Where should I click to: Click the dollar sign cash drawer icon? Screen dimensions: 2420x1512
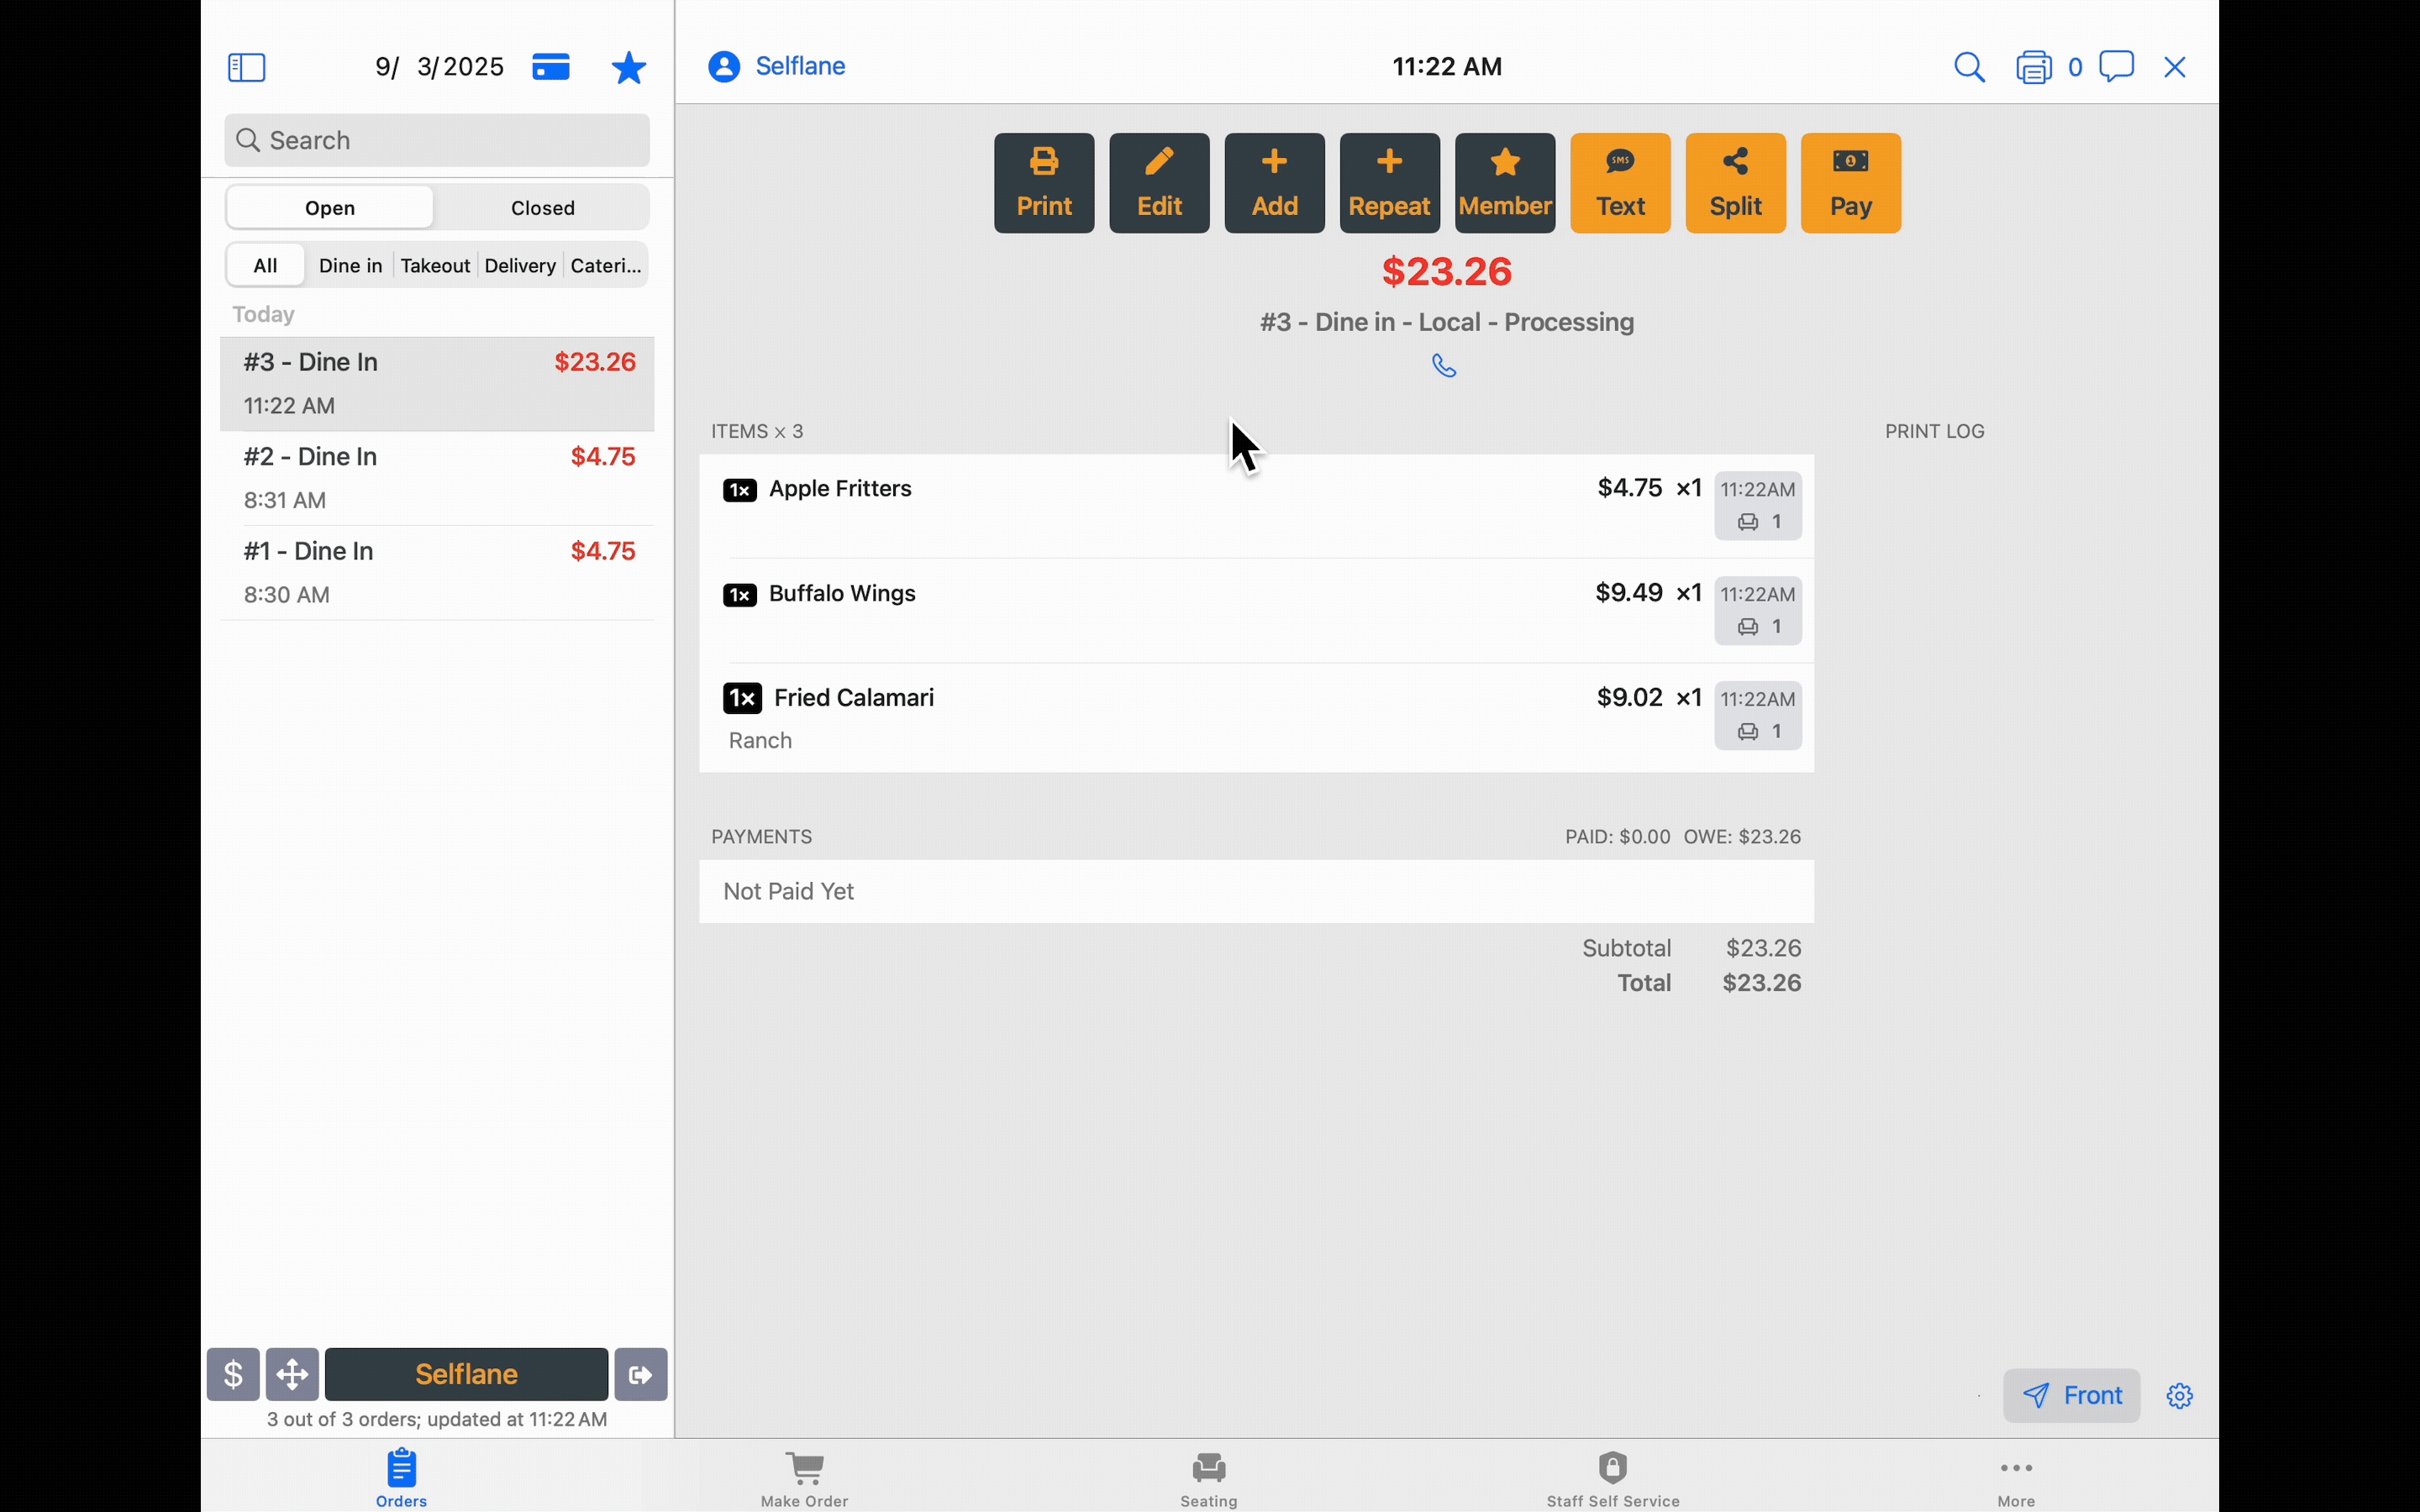pyautogui.click(x=233, y=1374)
